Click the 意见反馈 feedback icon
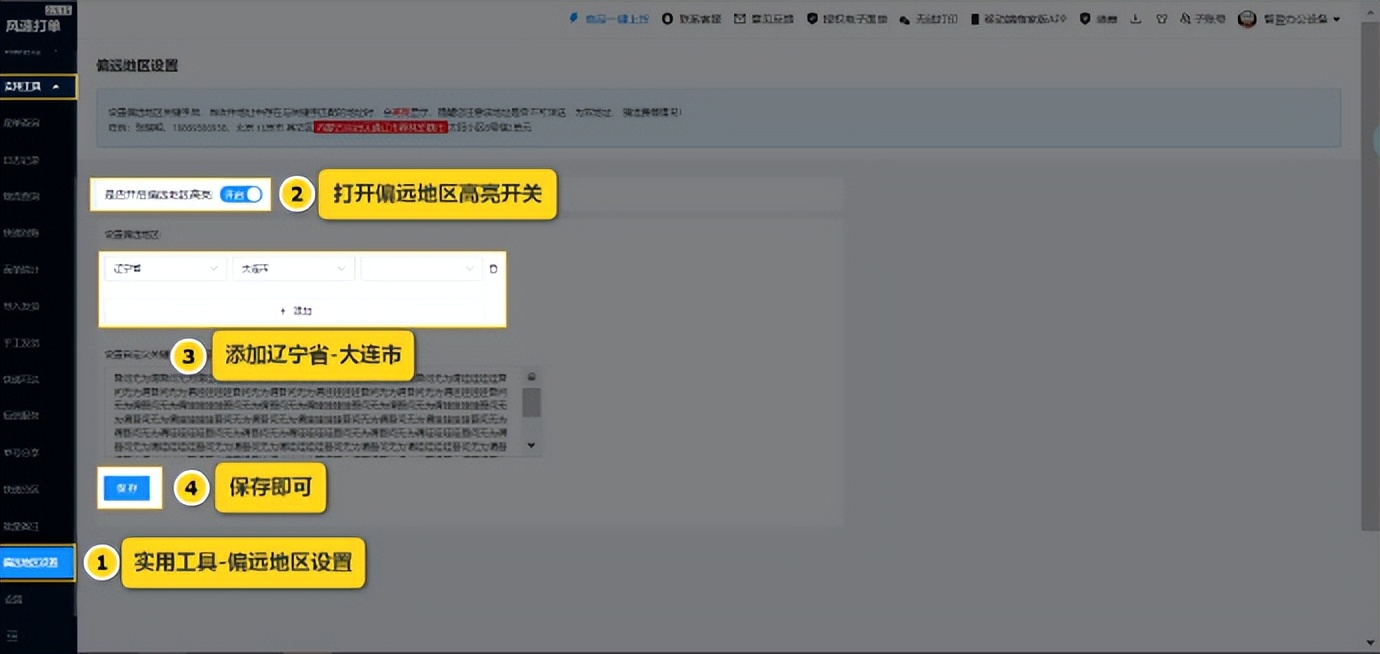1380x654 pixels. pyautogui.click(x=764, y=18)
